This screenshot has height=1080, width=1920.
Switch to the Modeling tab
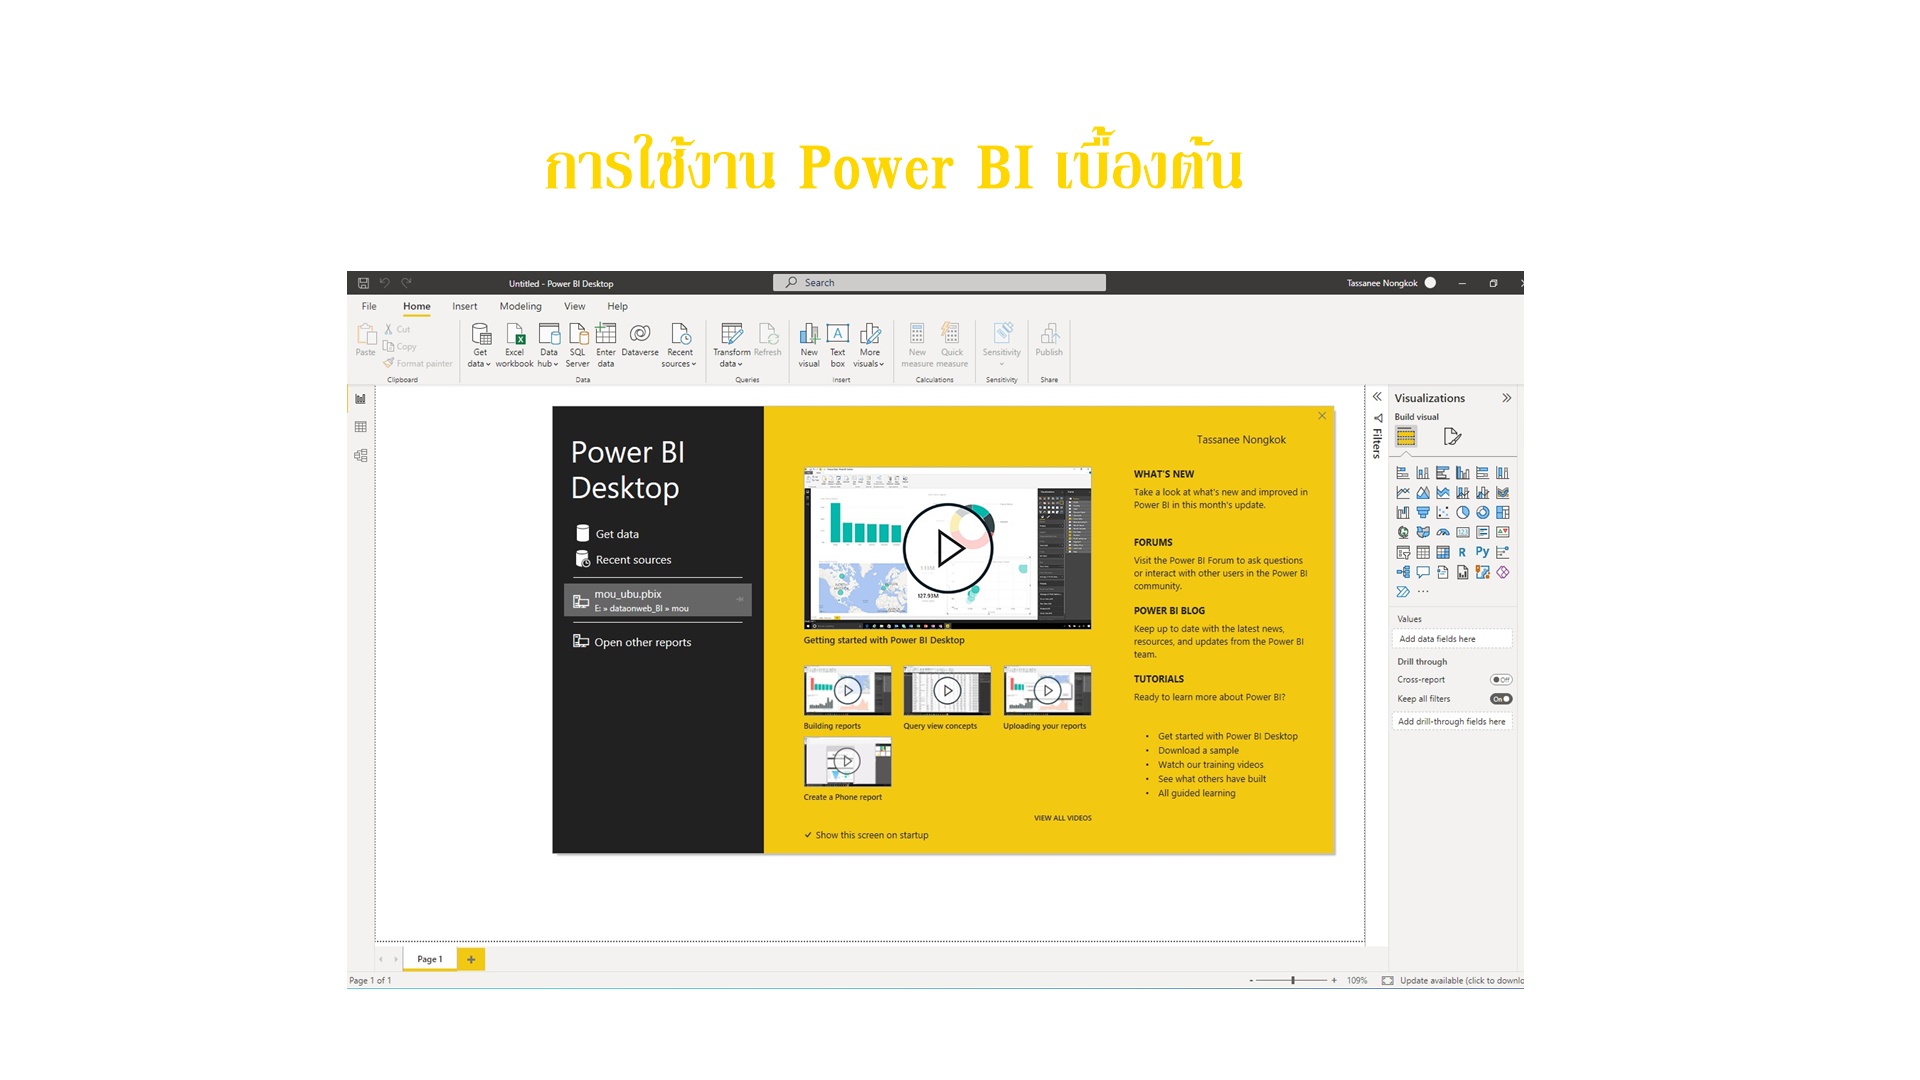point(521,306)
